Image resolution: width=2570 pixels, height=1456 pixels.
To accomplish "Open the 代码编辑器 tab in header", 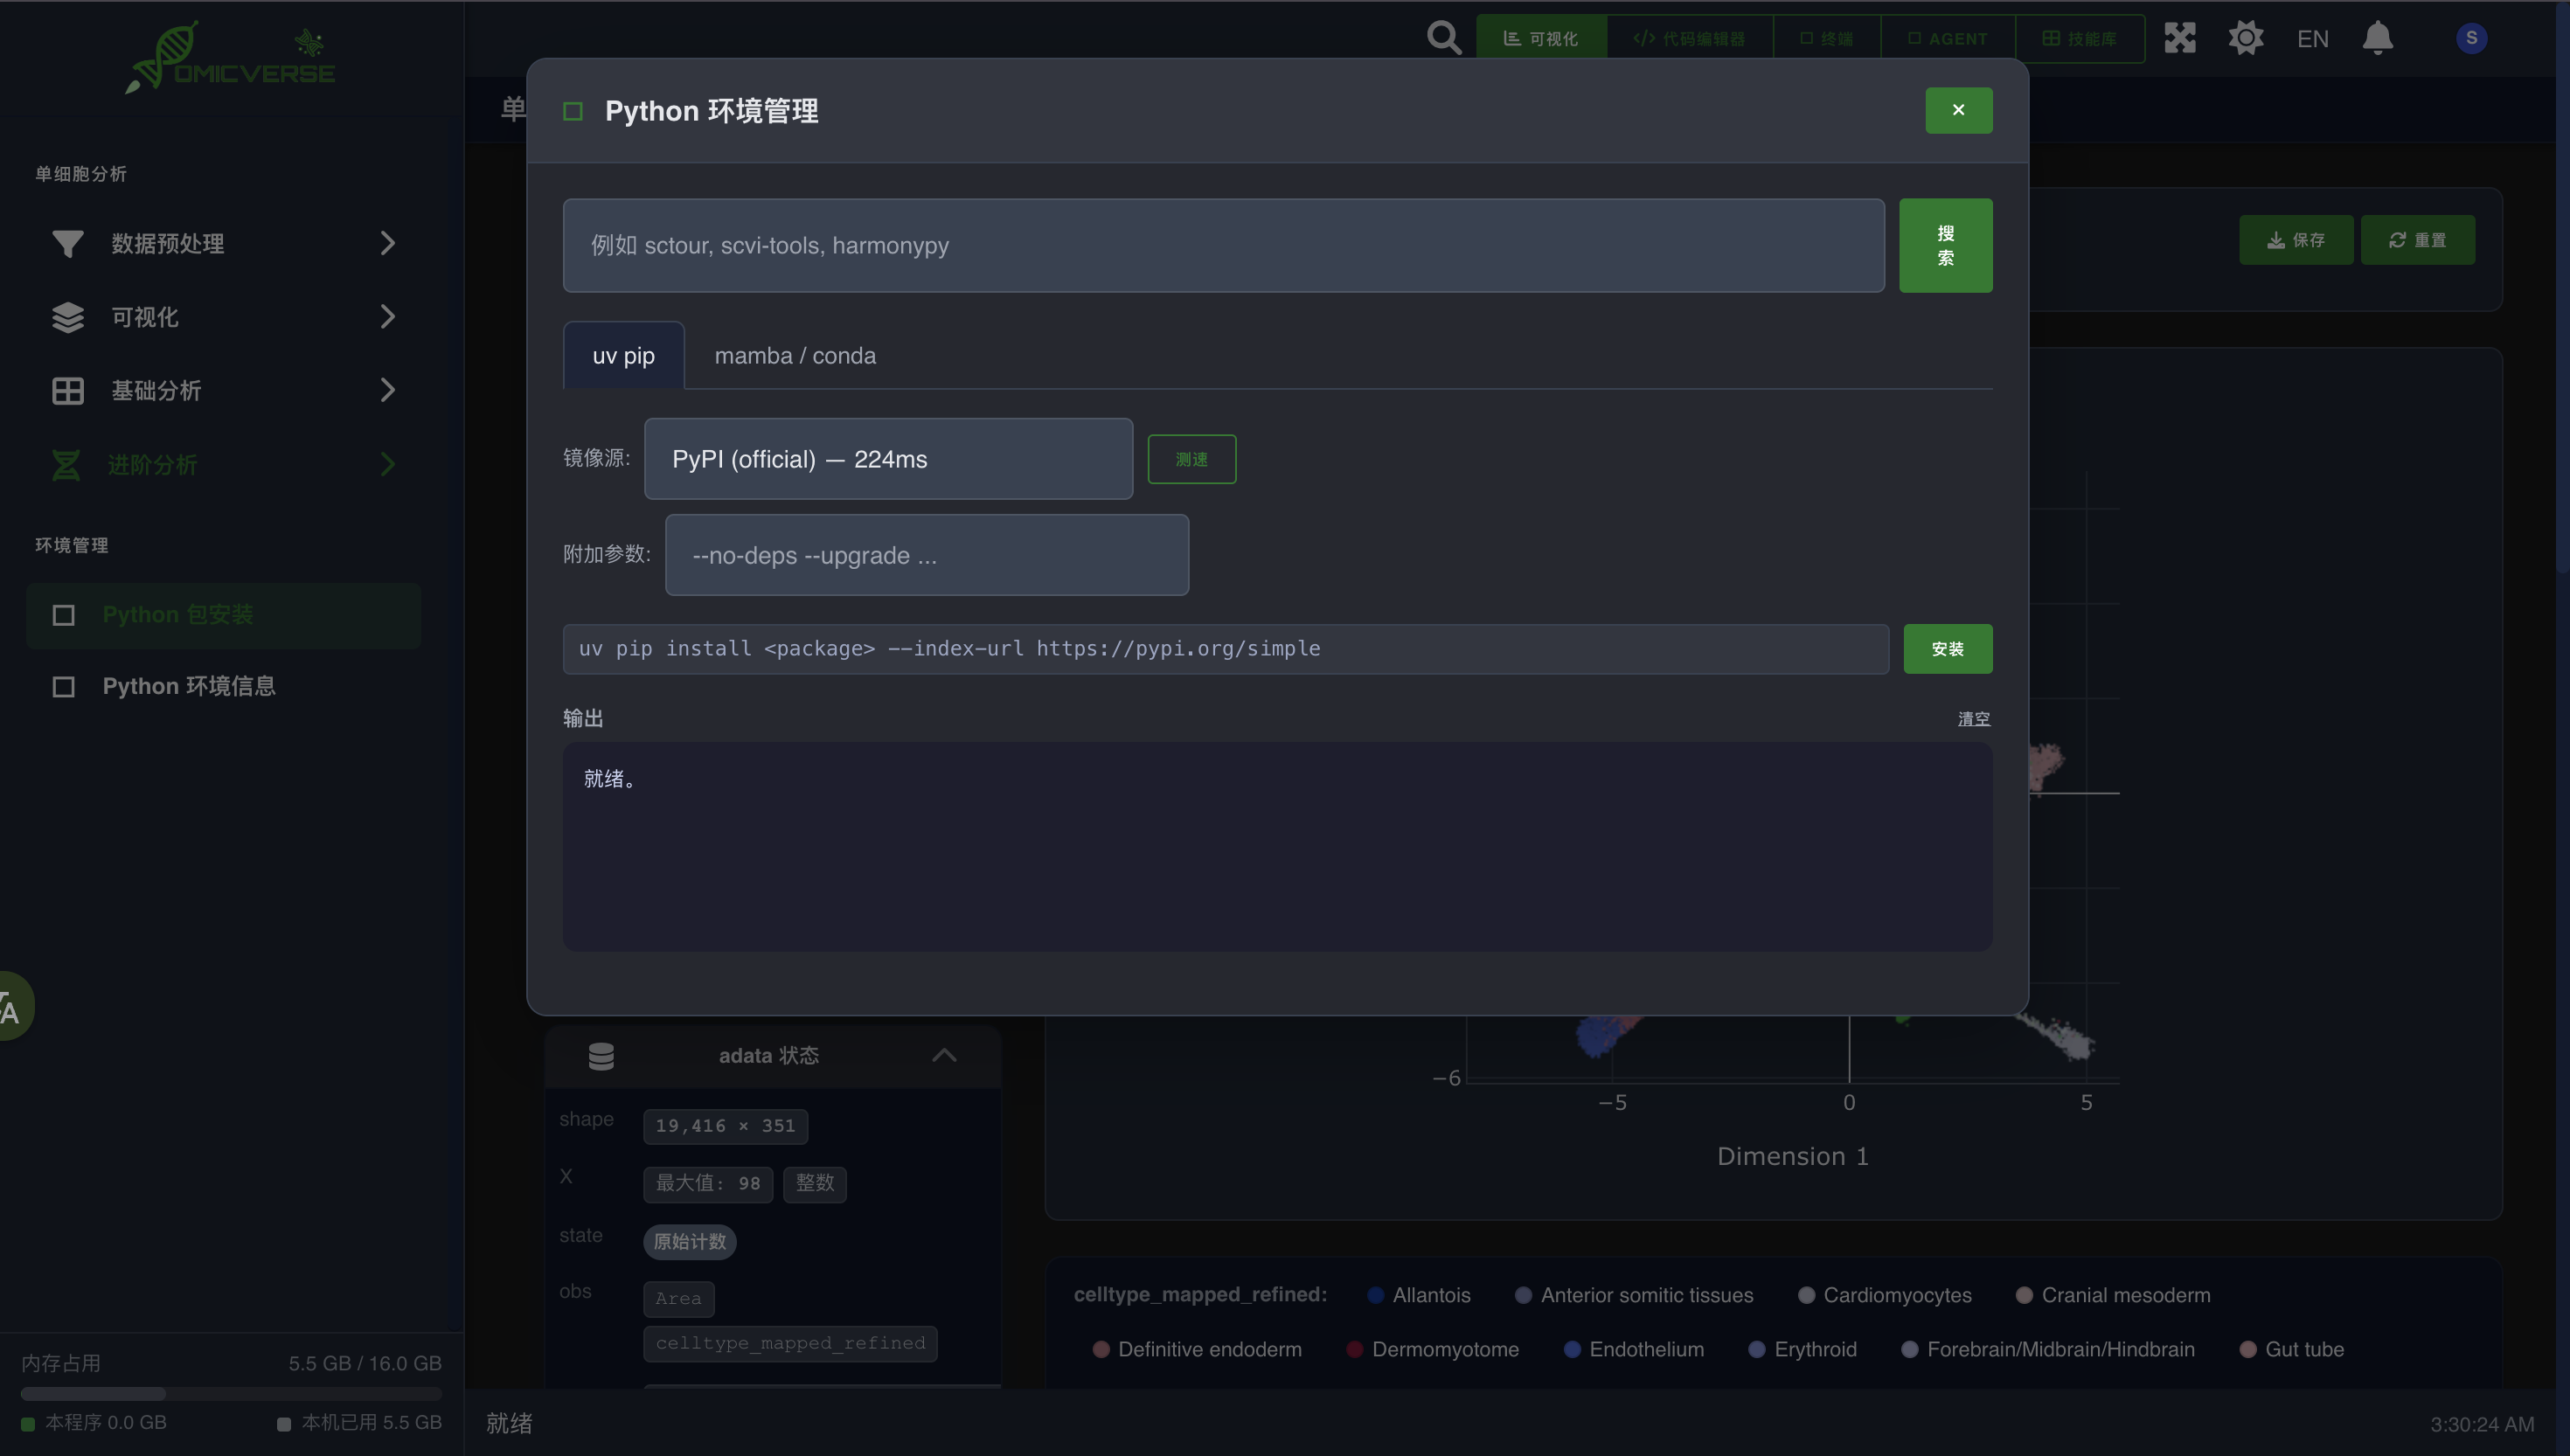I will point(1689,39).
